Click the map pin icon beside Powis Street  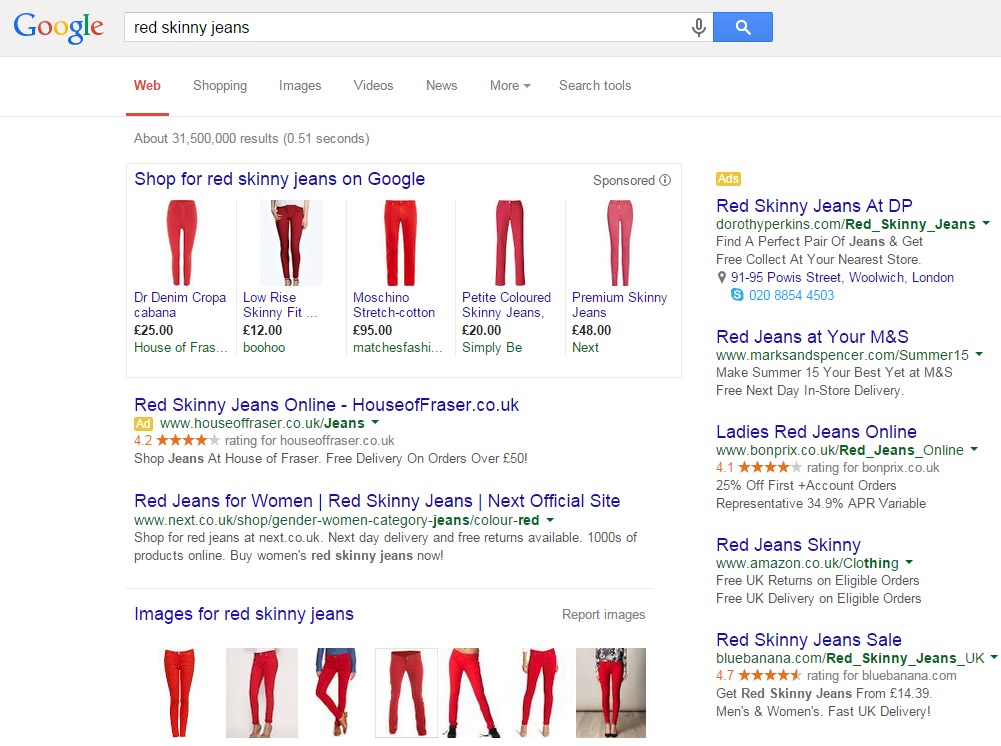[x=722, y=278]
